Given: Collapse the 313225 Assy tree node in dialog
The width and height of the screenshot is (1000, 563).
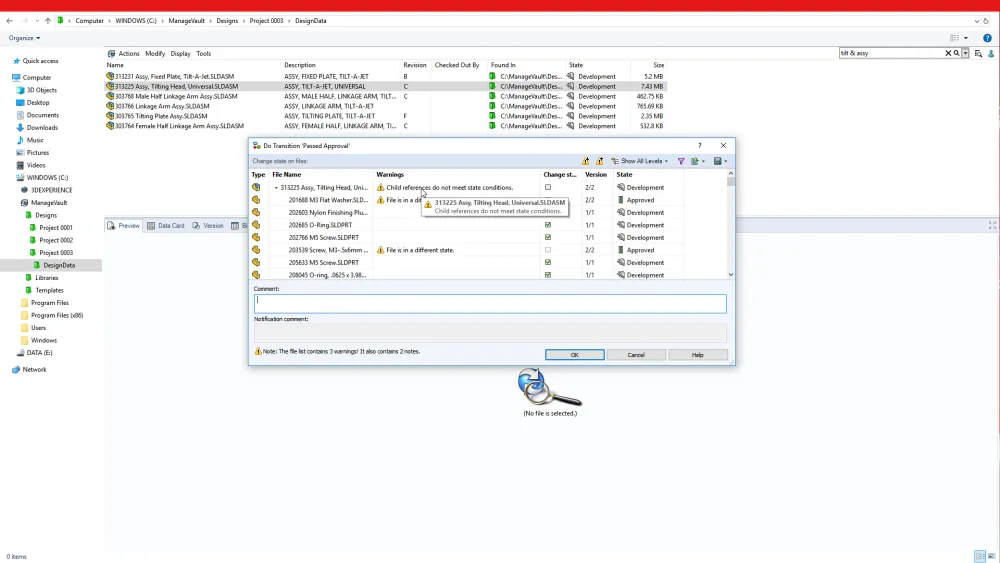Looking at the screenshot, I should tap(276, 188).
